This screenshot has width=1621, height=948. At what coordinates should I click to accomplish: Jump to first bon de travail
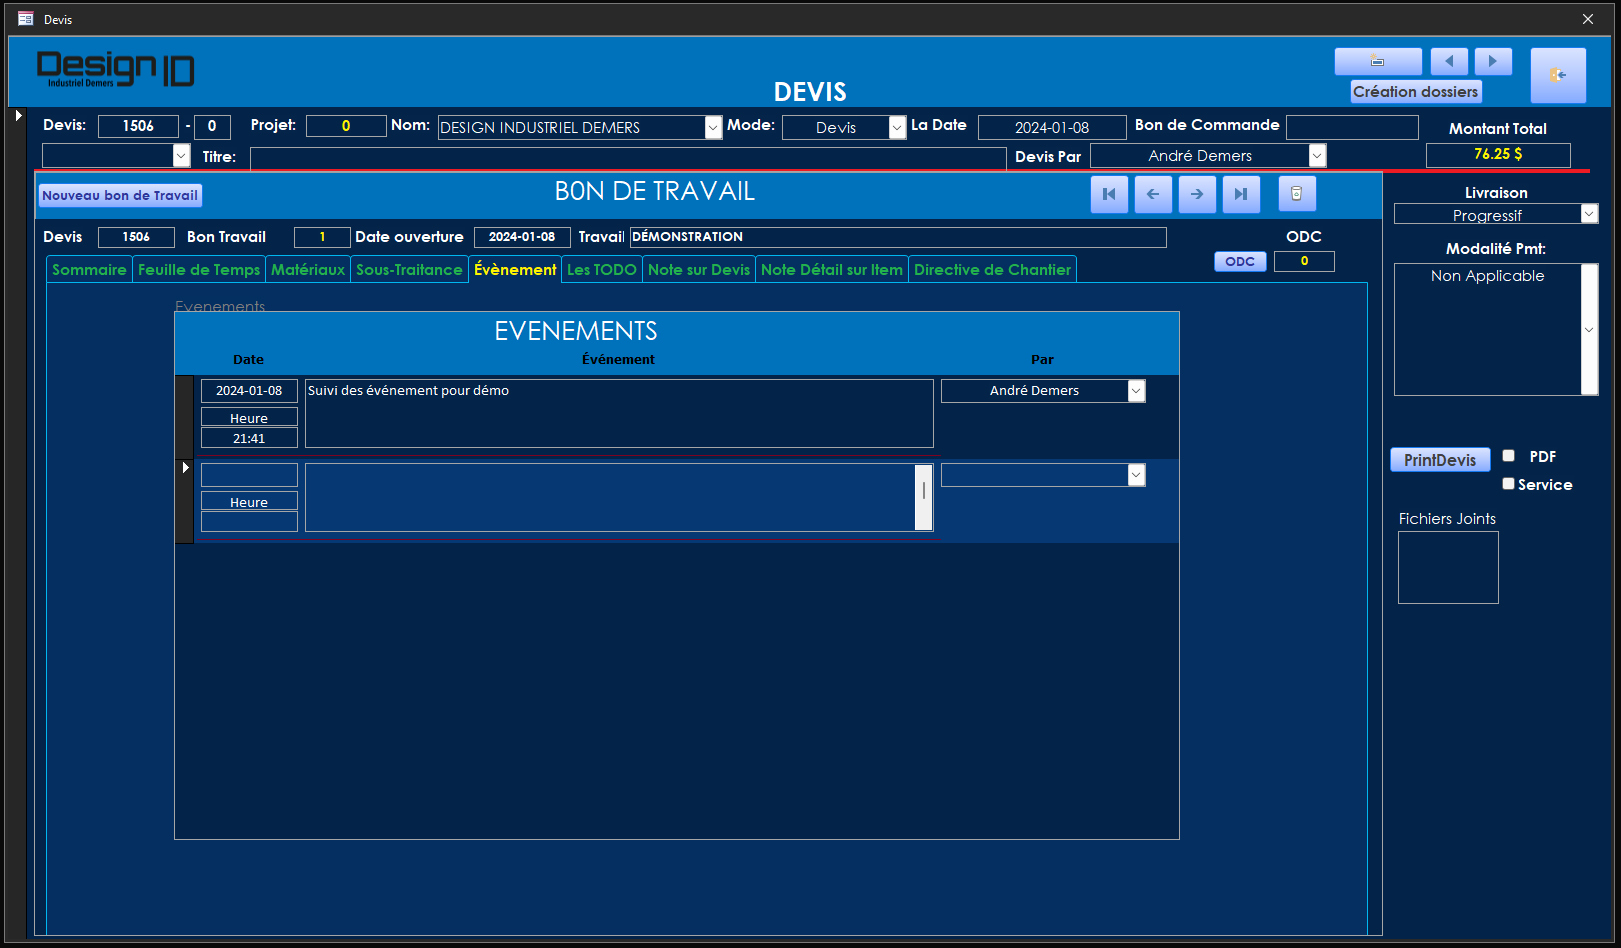click(x=1109, y=194)
